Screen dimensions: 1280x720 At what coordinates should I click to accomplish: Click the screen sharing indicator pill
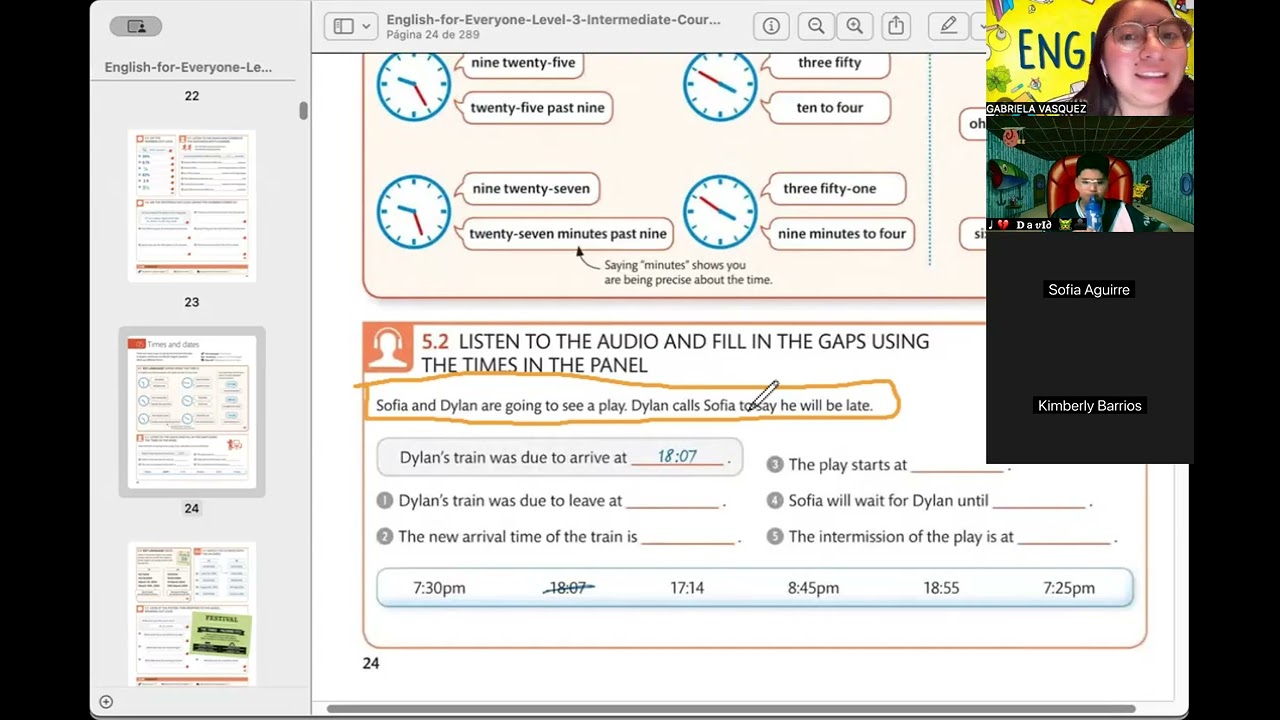tap(136, 27)
